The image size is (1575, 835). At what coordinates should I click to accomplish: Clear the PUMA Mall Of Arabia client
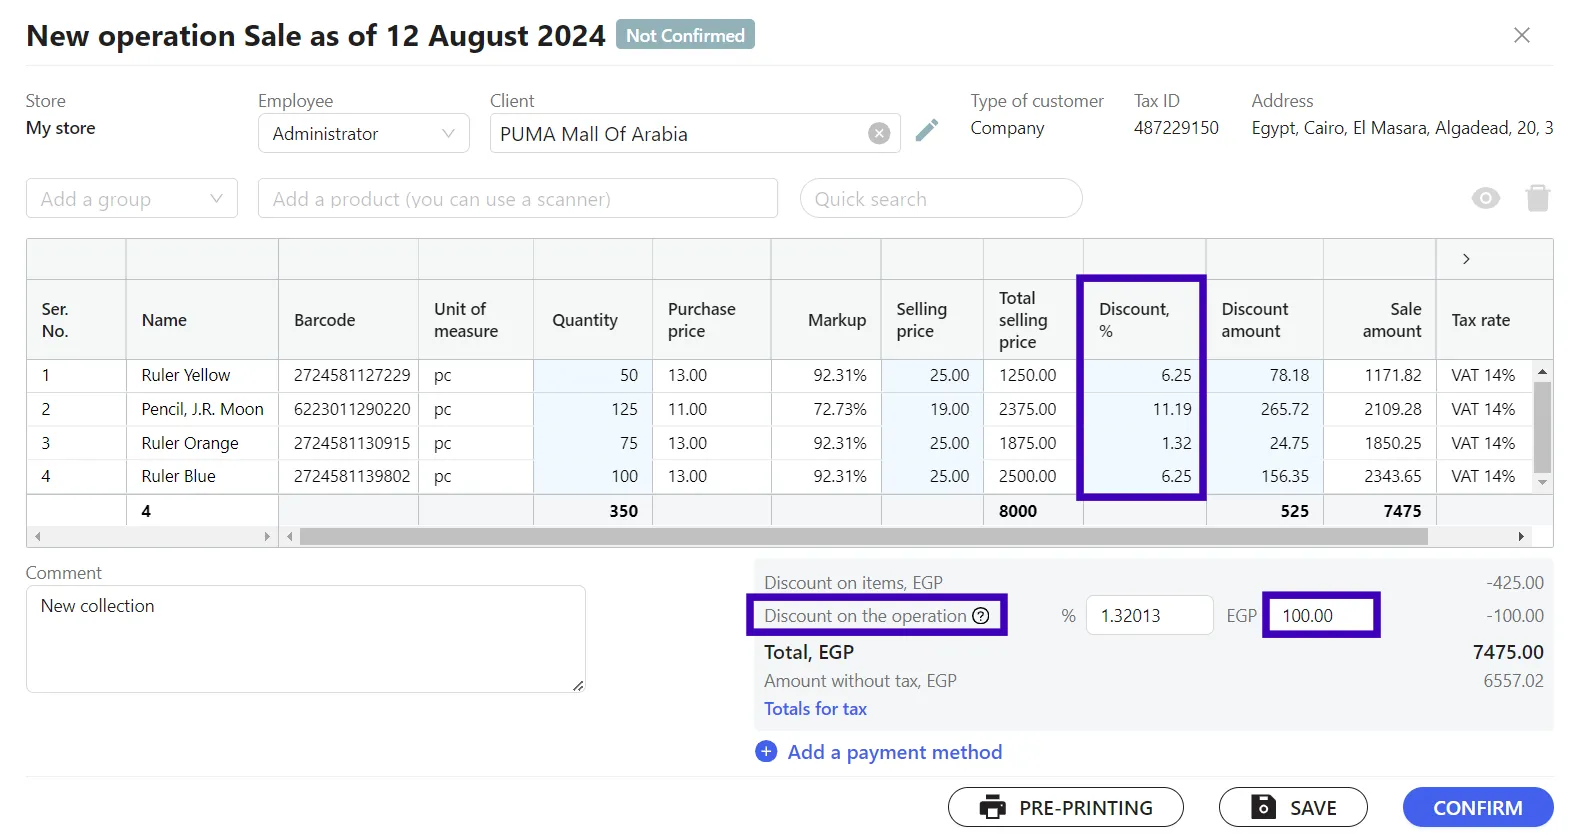click(879, 133)
